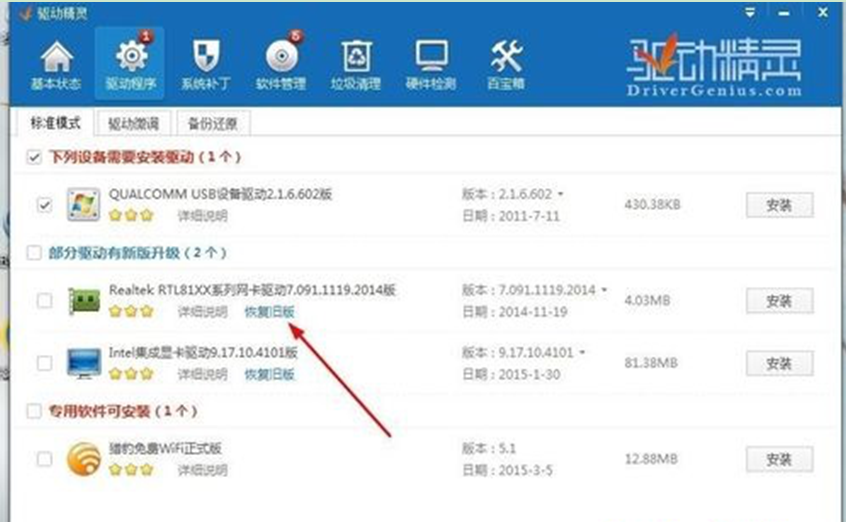Open 详细说明 for 猎豹免费WiFi

[203, 470]
